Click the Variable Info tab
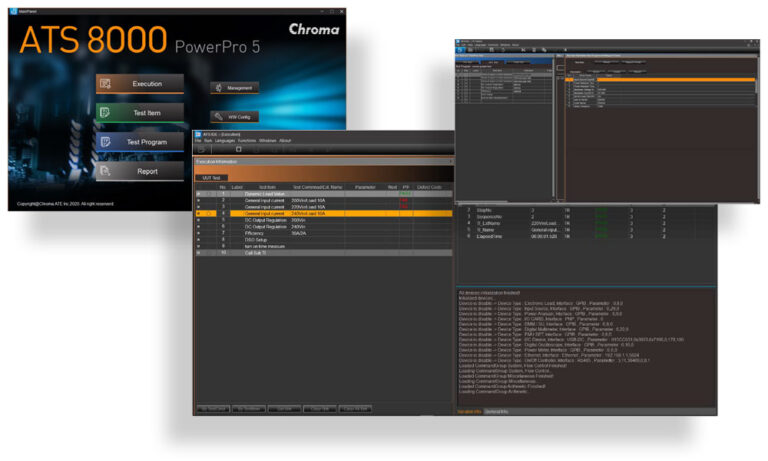 pos(469,412)
